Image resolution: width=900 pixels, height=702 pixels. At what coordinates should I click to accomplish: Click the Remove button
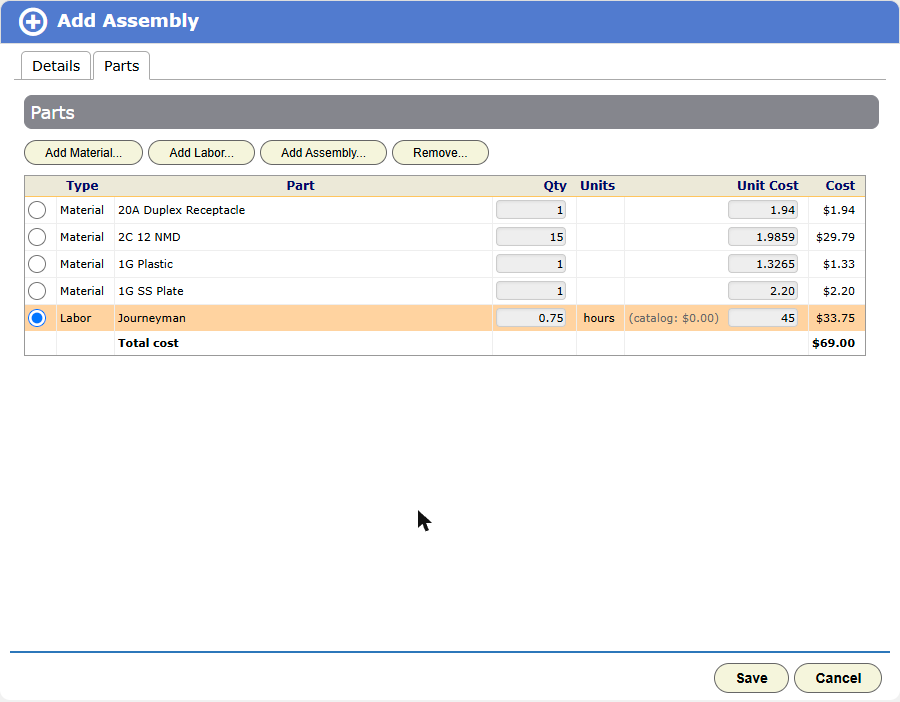[x=440, y=153]
